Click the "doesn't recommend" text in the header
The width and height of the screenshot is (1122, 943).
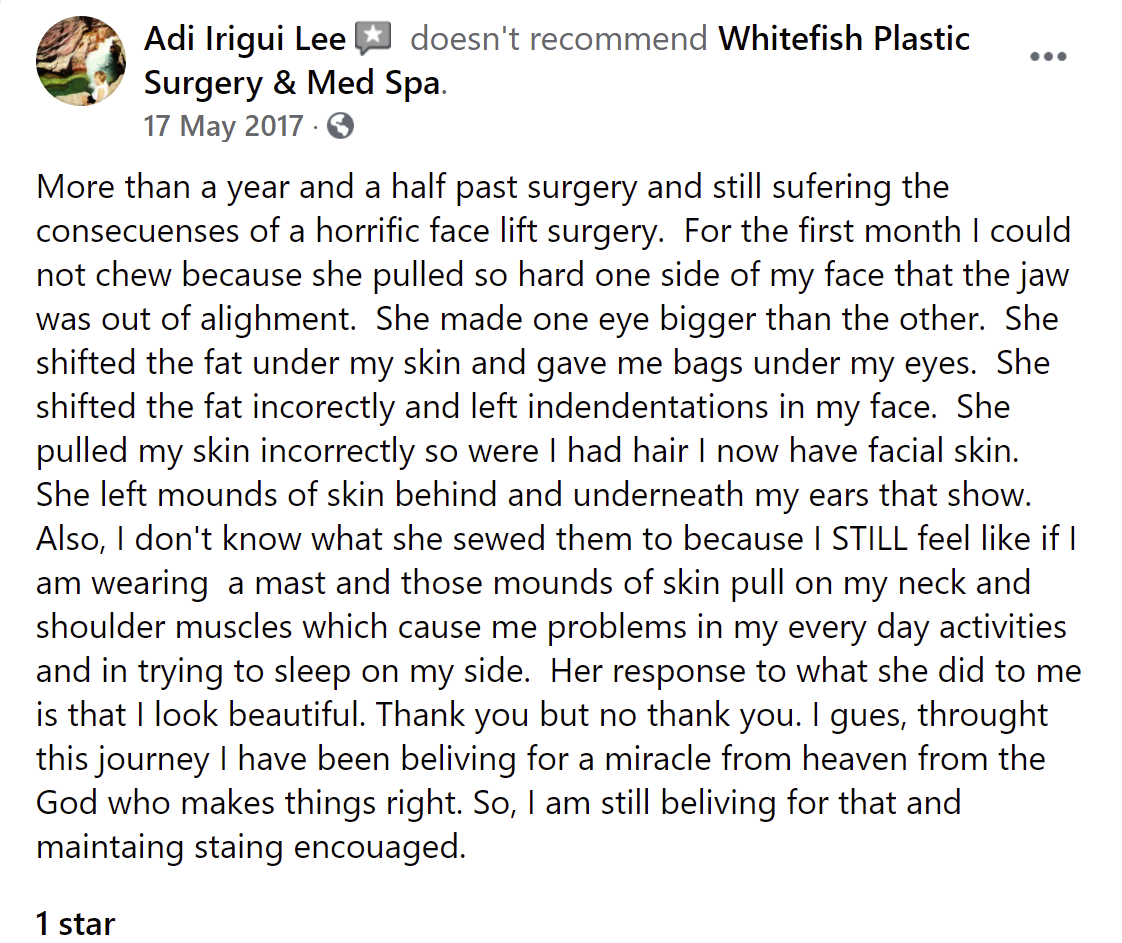558,39
